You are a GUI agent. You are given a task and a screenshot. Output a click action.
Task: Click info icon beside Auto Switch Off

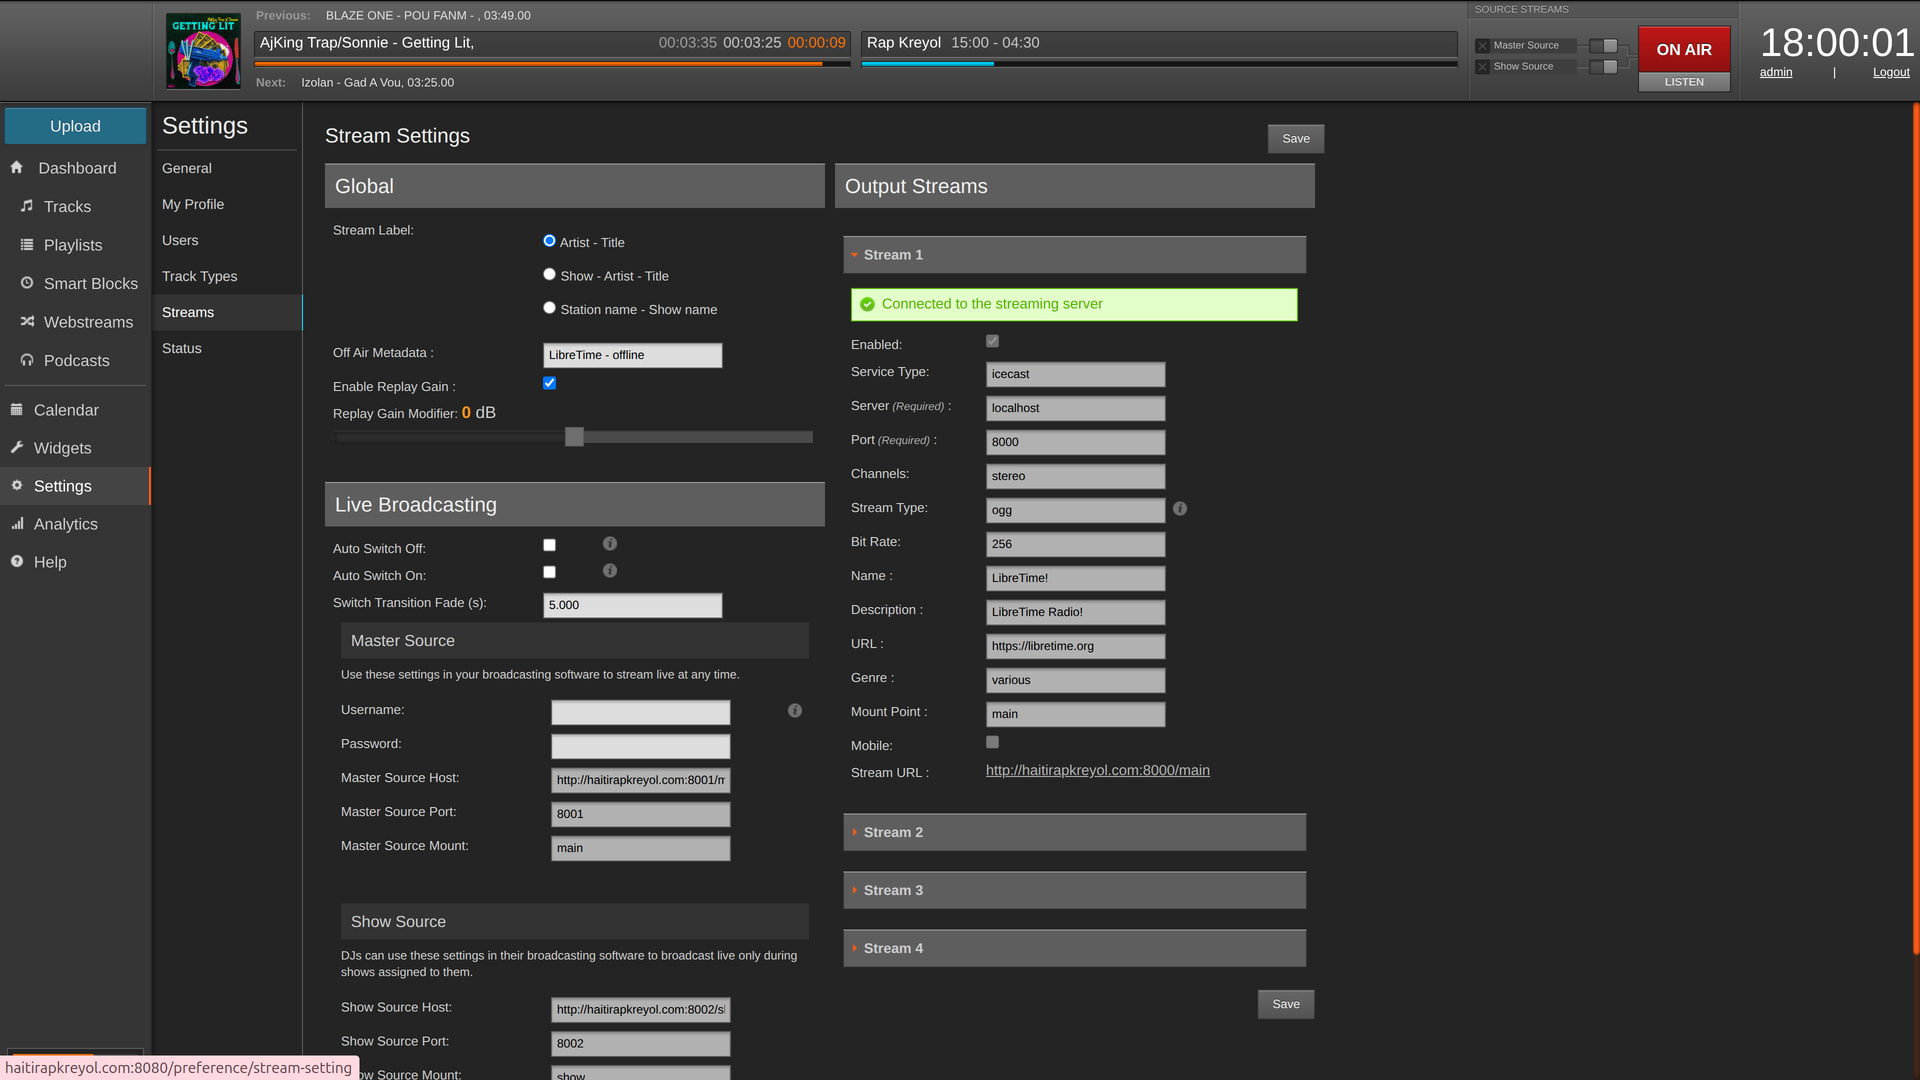[610, 544]
